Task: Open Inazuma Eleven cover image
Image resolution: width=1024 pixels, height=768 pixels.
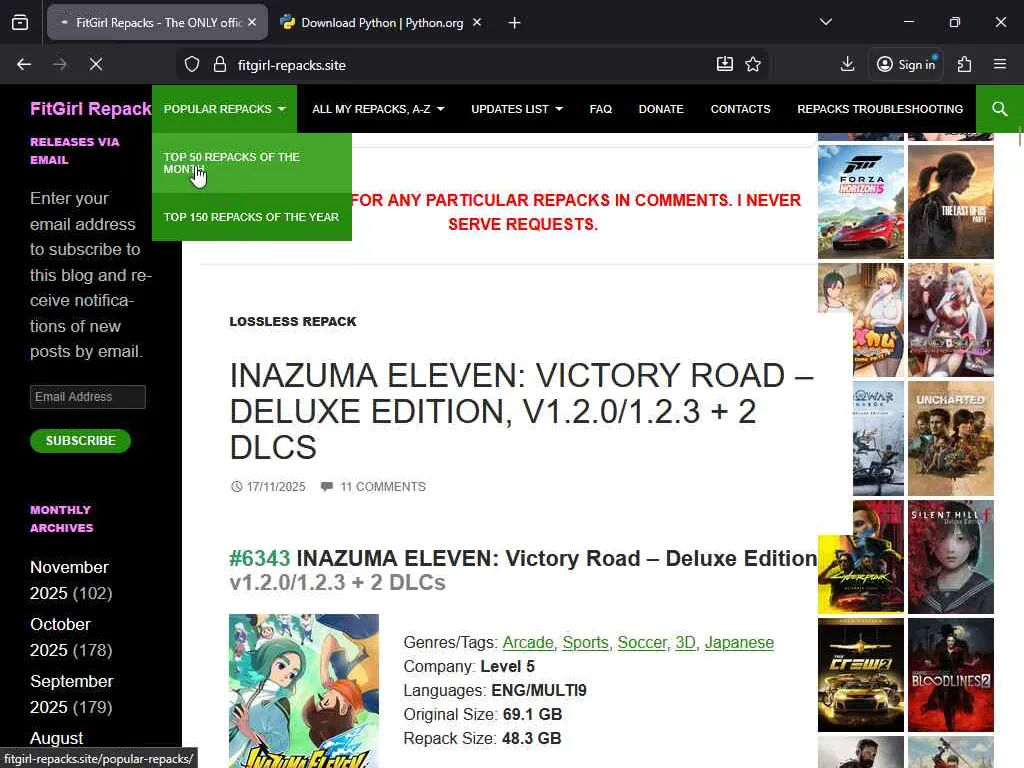Action: pyautogui.click(x=304, y=690)
